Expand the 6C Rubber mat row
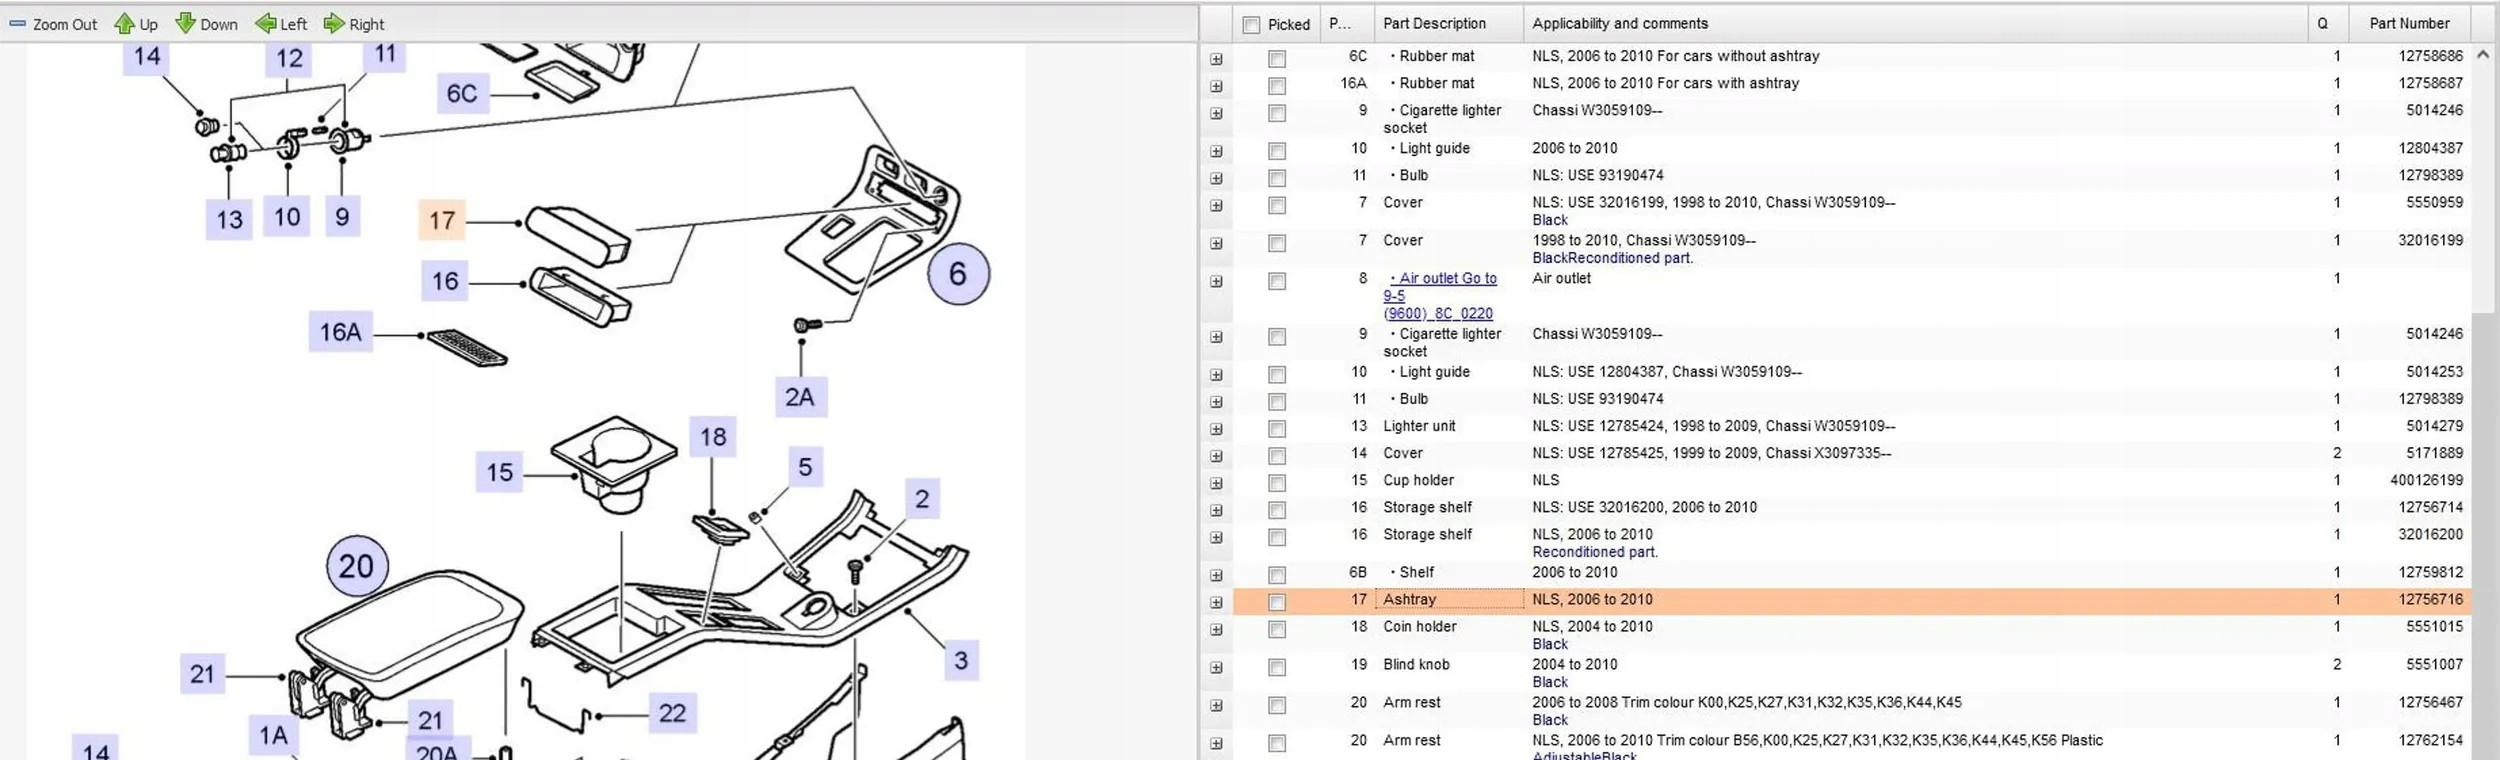 (1216, 59)
